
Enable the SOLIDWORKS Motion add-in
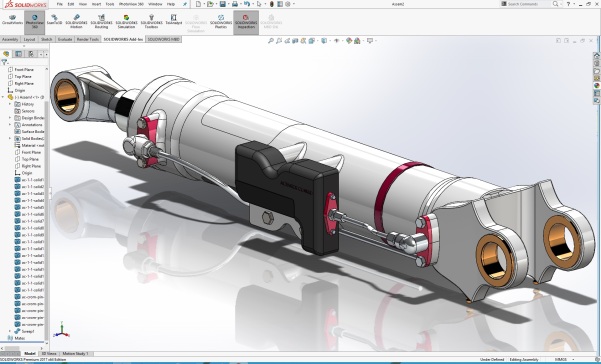(x=76, y=21)
